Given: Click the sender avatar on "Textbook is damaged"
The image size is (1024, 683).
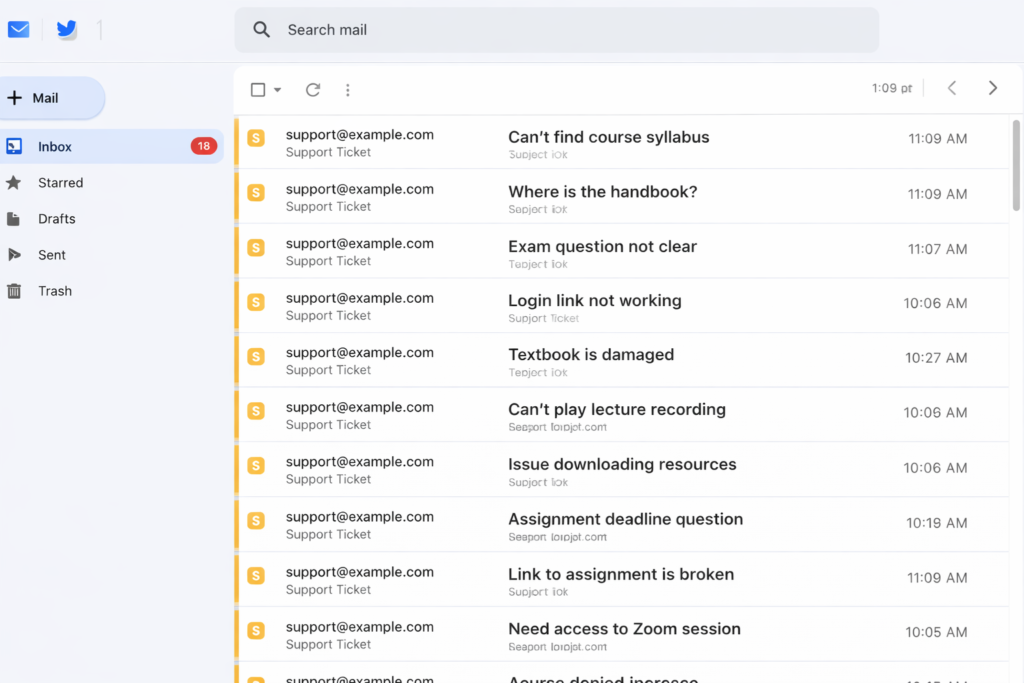Looking at the screenshot, I should pos(256,356).
